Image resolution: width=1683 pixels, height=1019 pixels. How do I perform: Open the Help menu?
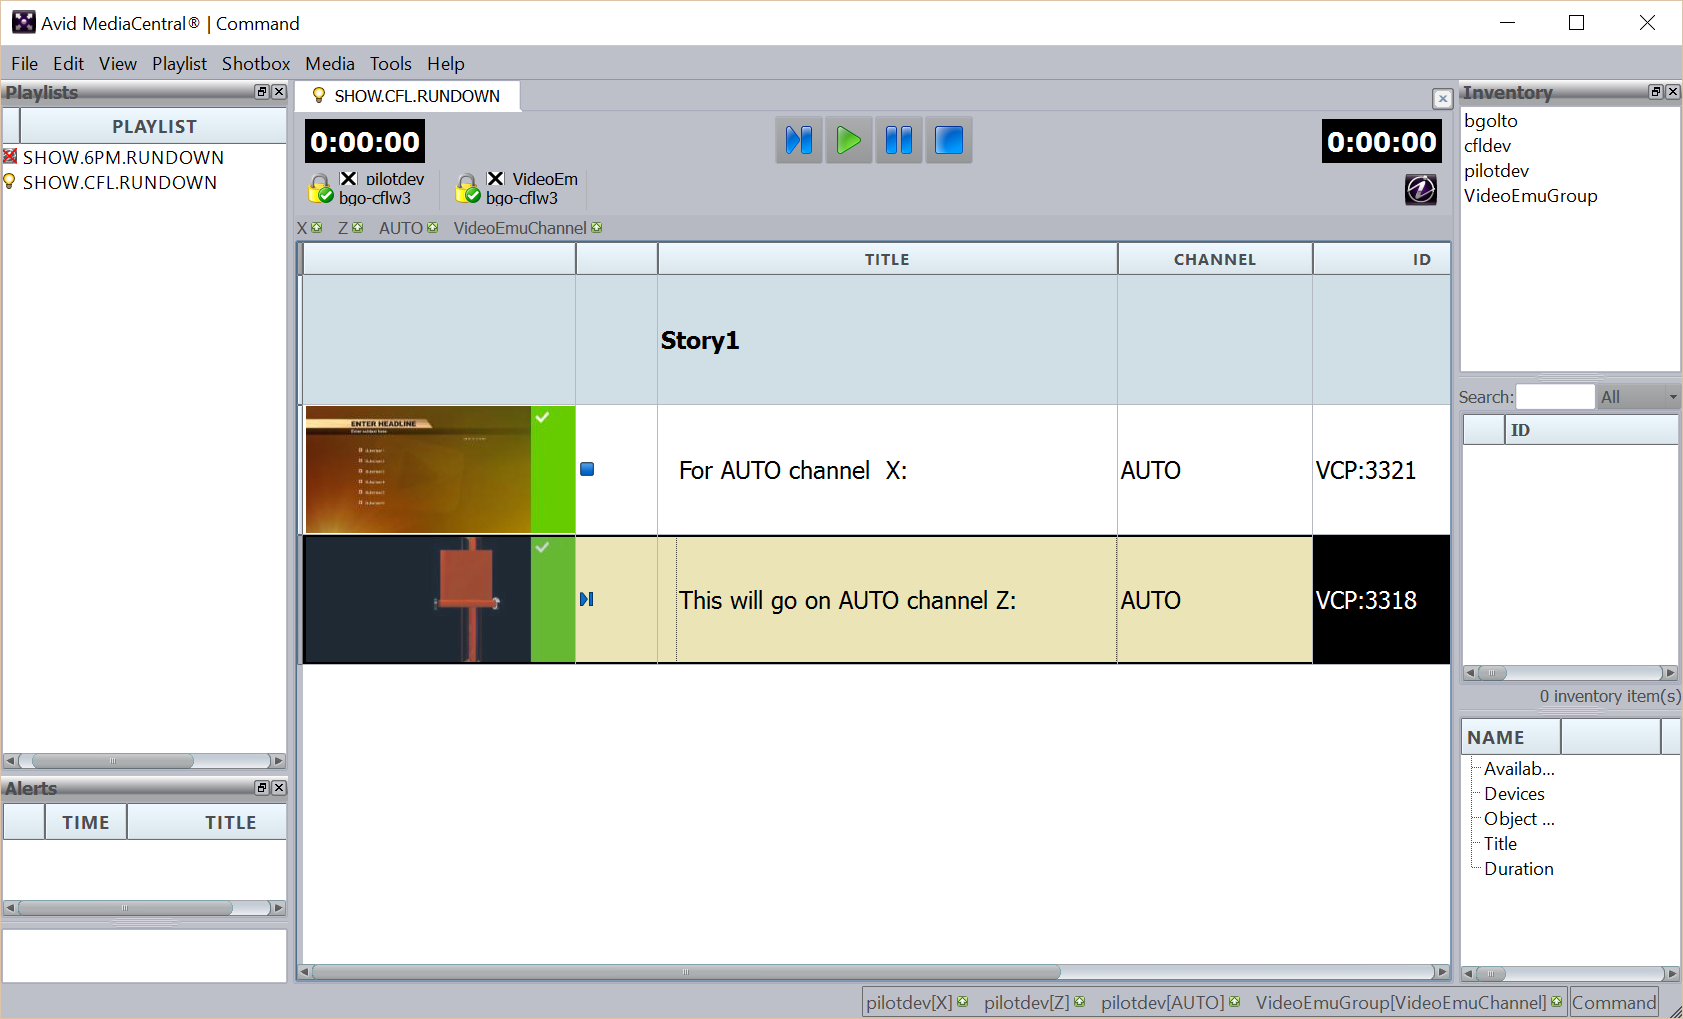tap(446, 63)
